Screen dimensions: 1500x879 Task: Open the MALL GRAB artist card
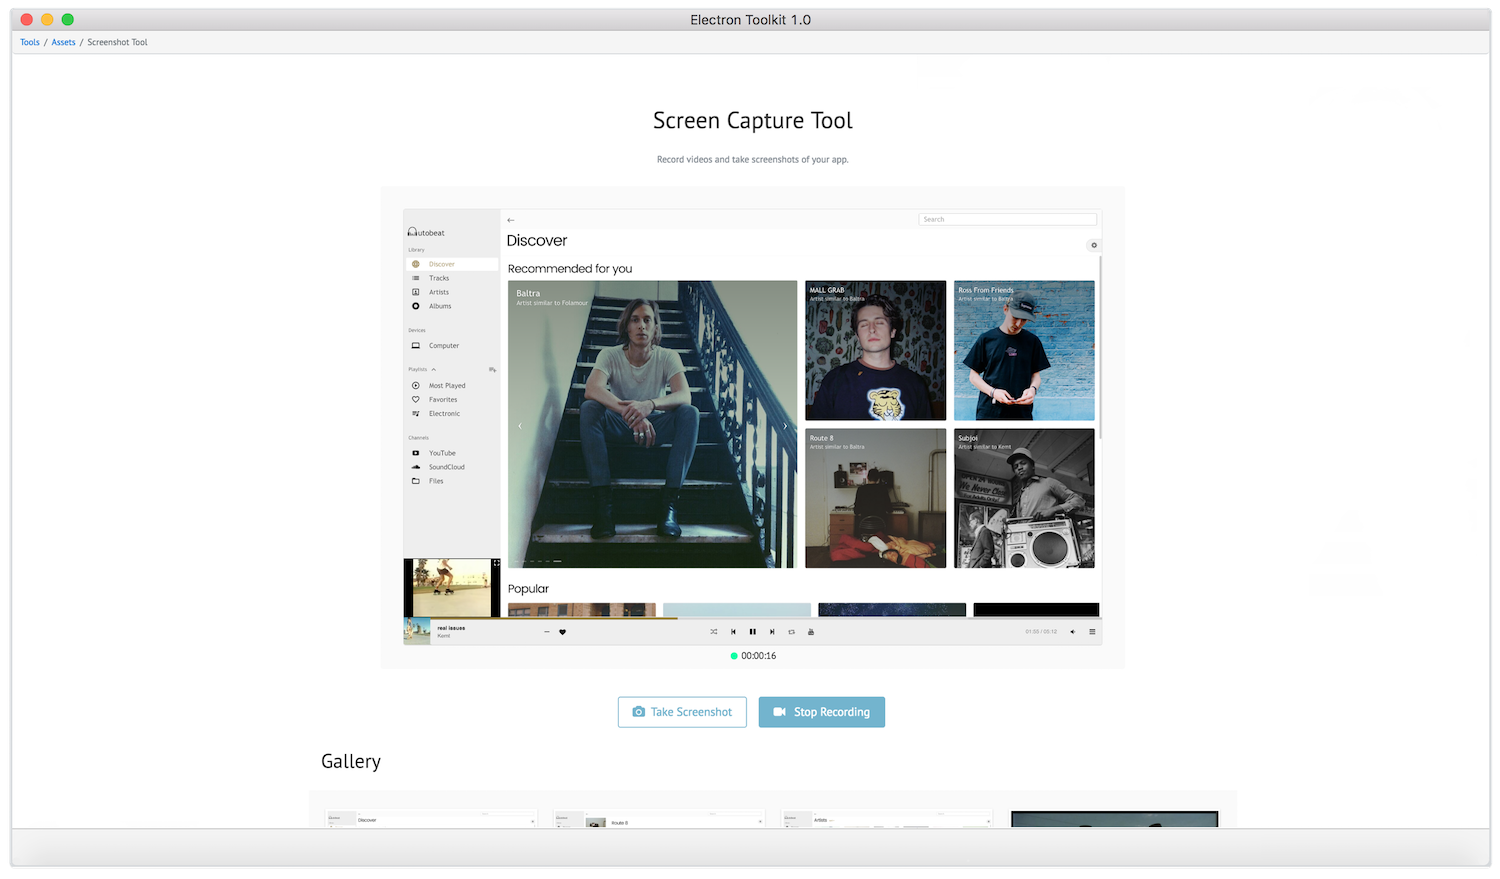[876, 350]
